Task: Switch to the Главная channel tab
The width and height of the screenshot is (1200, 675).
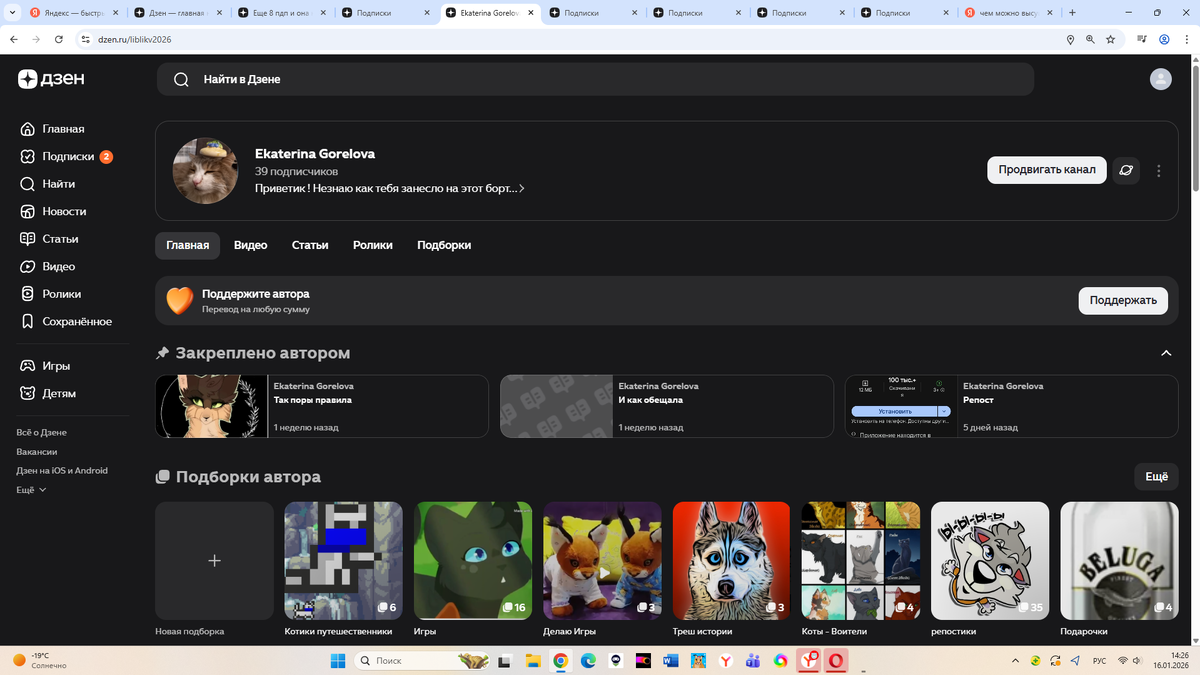Action: (187, 245)
